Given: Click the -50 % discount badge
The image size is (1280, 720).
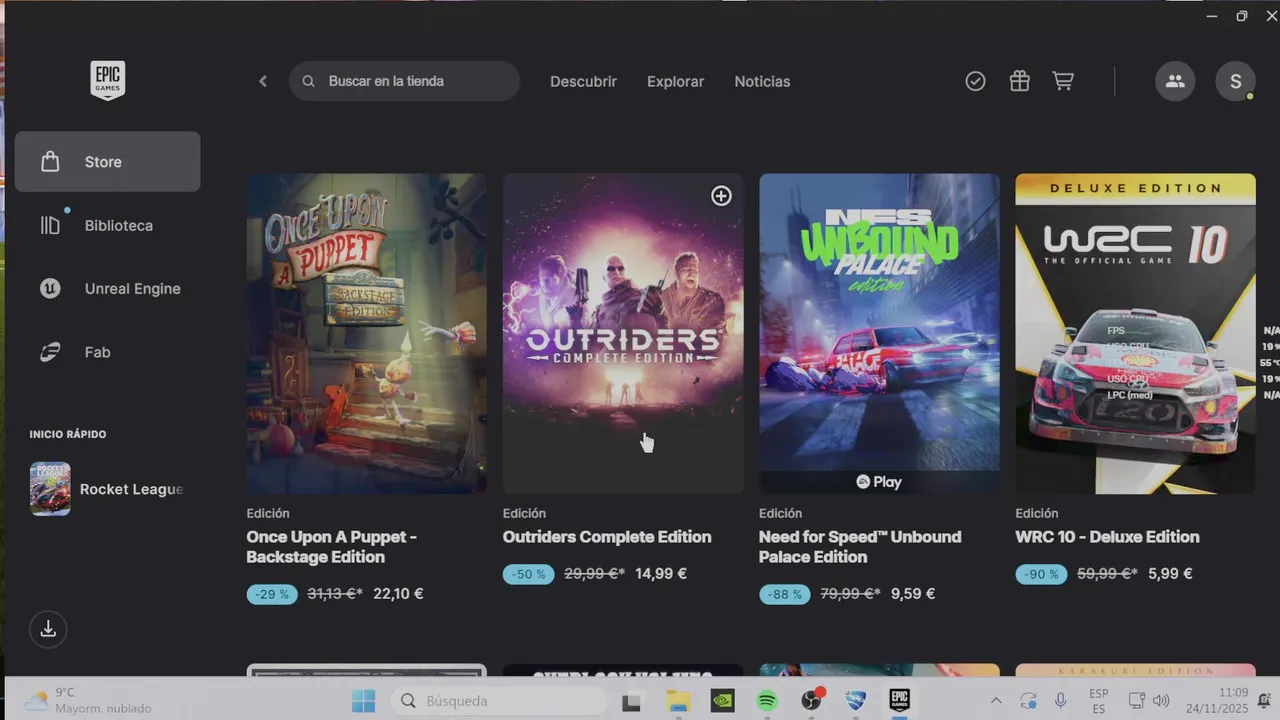Looking at the screenshot, I should [529, 574].
